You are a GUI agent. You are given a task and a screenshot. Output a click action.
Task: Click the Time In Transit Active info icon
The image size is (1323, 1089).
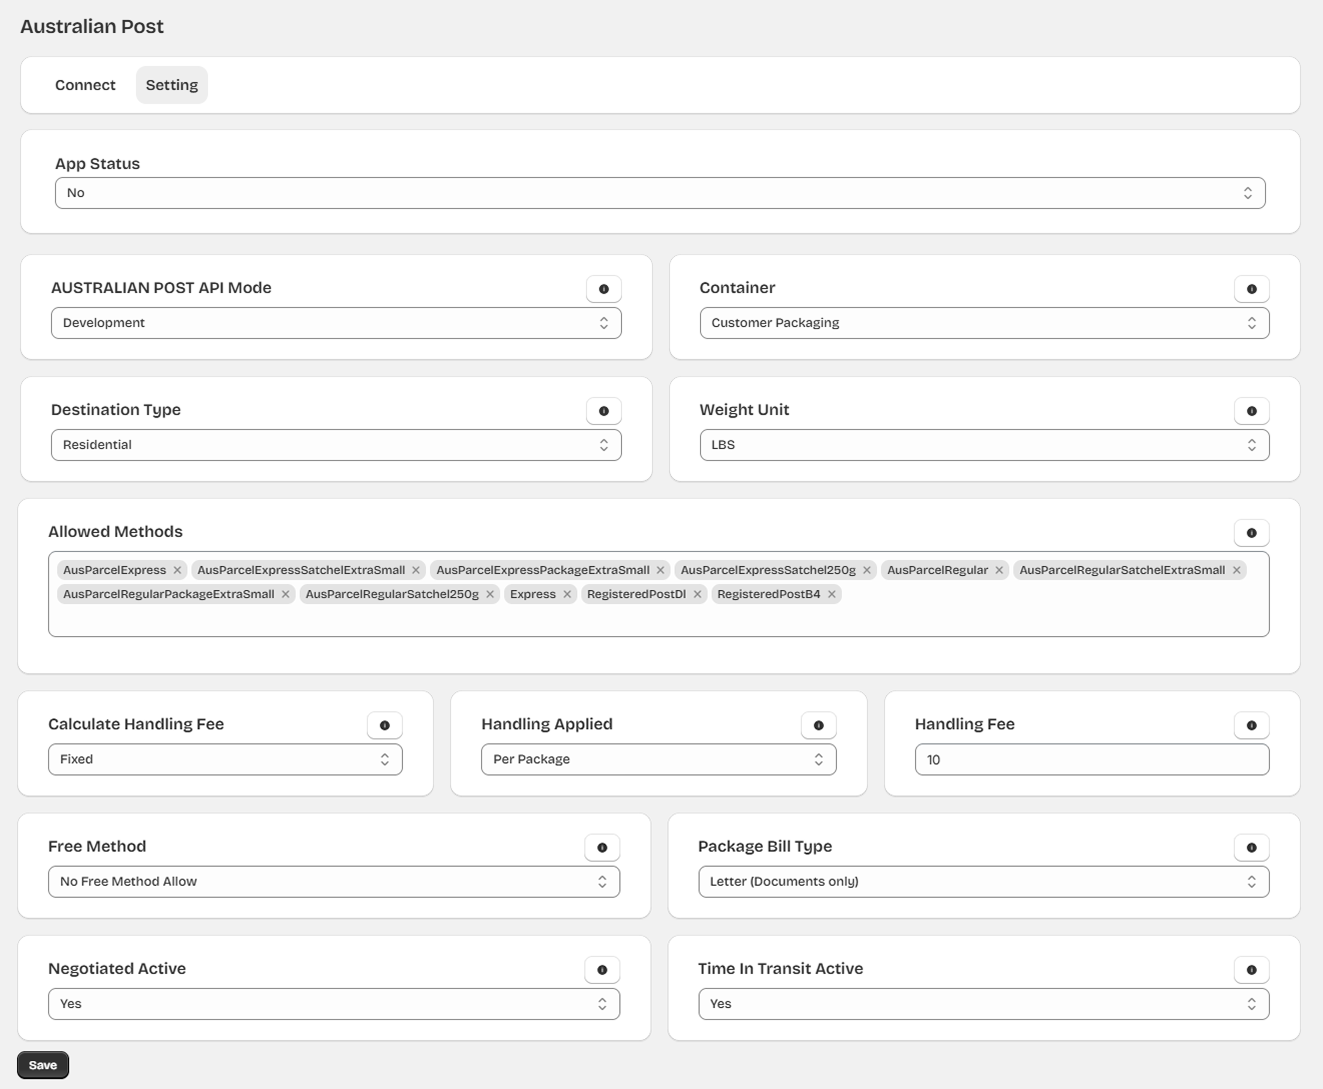1251,970
